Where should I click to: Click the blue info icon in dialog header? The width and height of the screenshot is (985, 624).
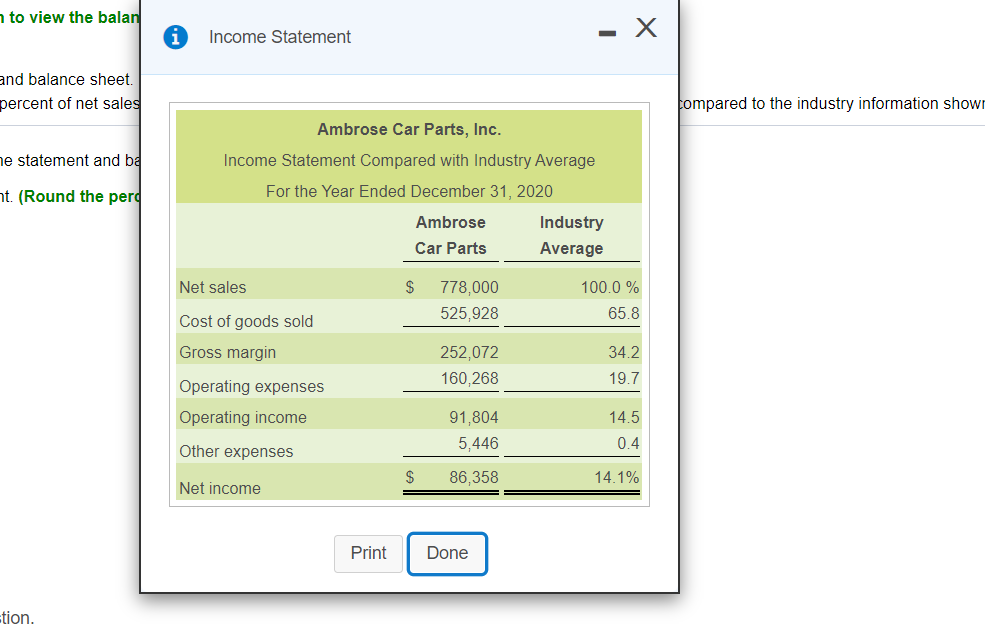click(x=177, y=37)
